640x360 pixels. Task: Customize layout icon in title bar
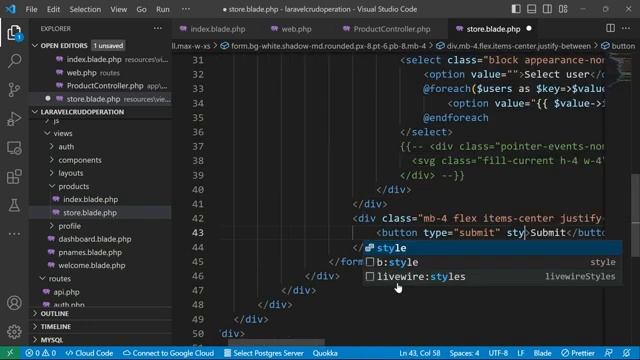[x=563, y=9]
